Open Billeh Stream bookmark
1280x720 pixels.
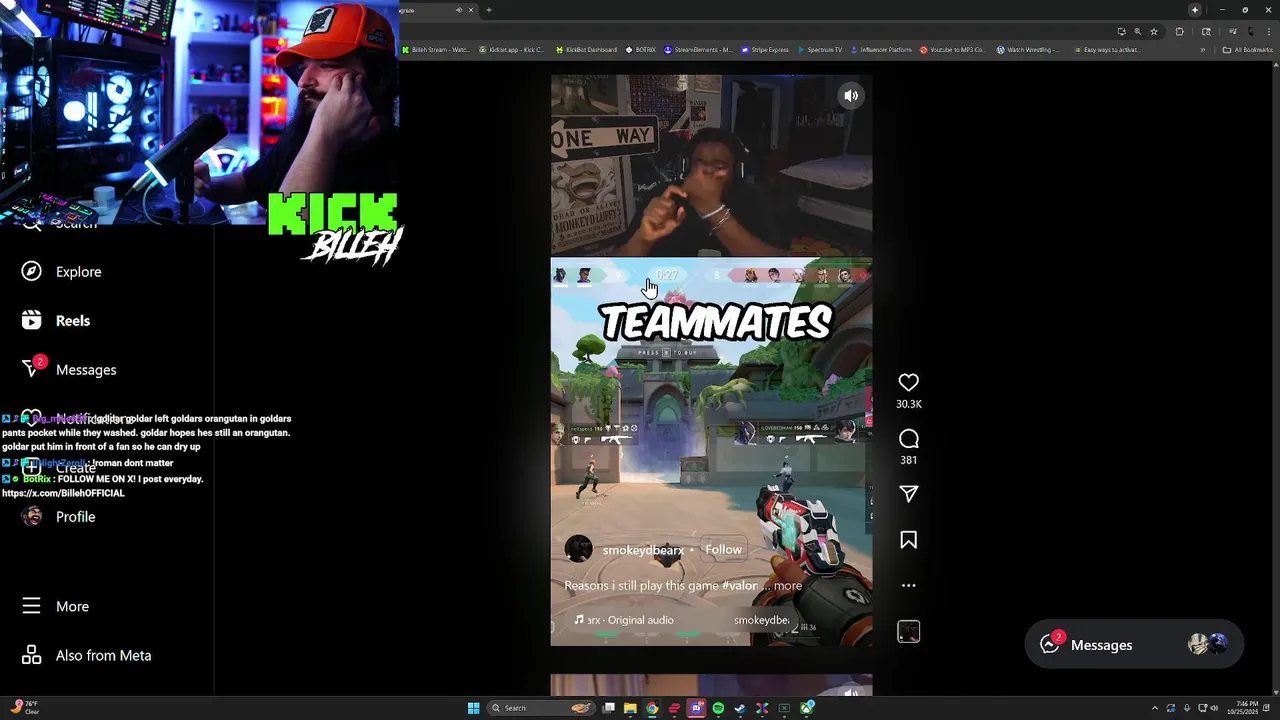tap(435, 50)
